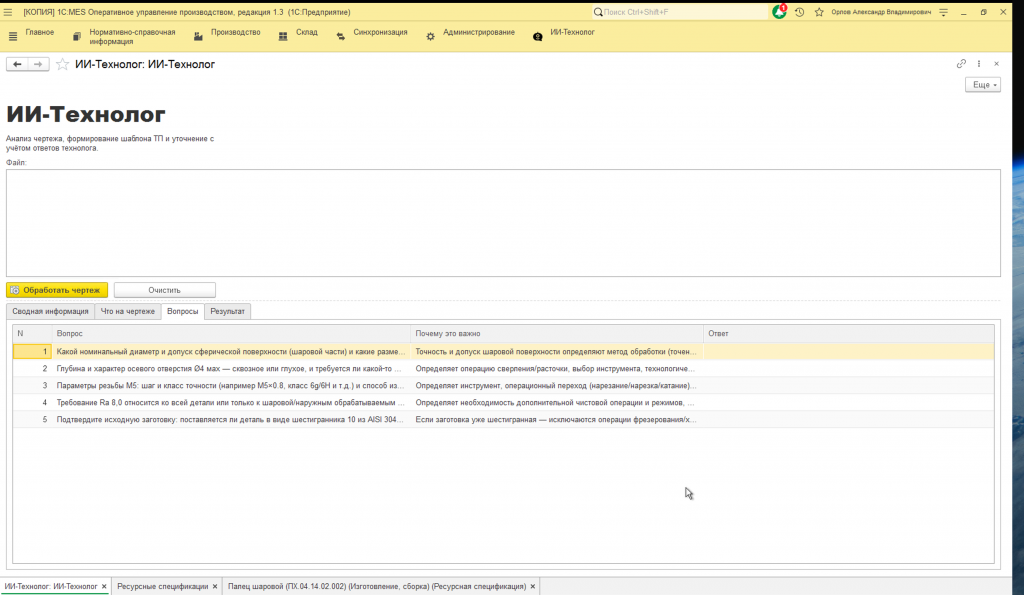Click explanation Определяет инструмент, операционный переход
This screenshot has height=595, width=1024.
click(556, 385)
